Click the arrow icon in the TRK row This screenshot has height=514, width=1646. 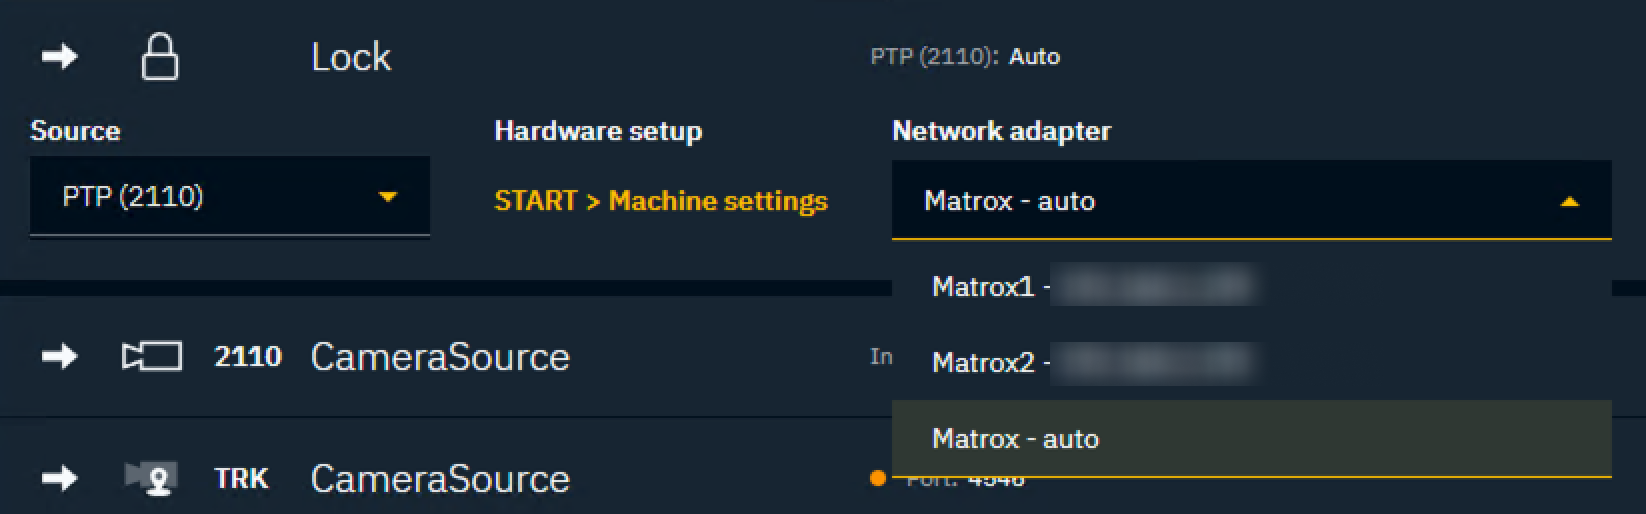[x=59, y=479]
